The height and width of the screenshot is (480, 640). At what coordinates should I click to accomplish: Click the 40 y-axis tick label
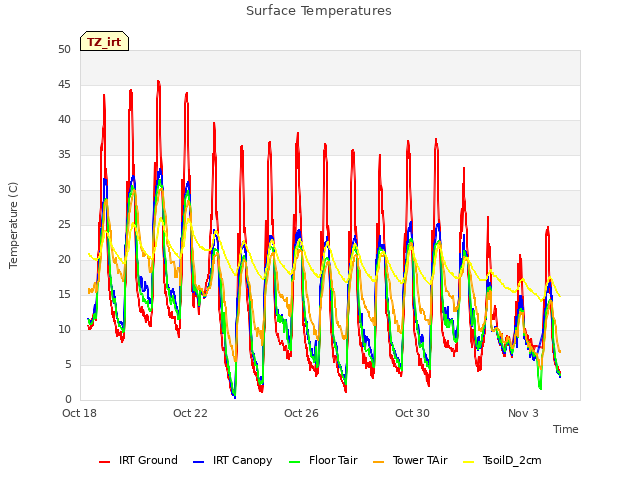(x=64, y=120)
